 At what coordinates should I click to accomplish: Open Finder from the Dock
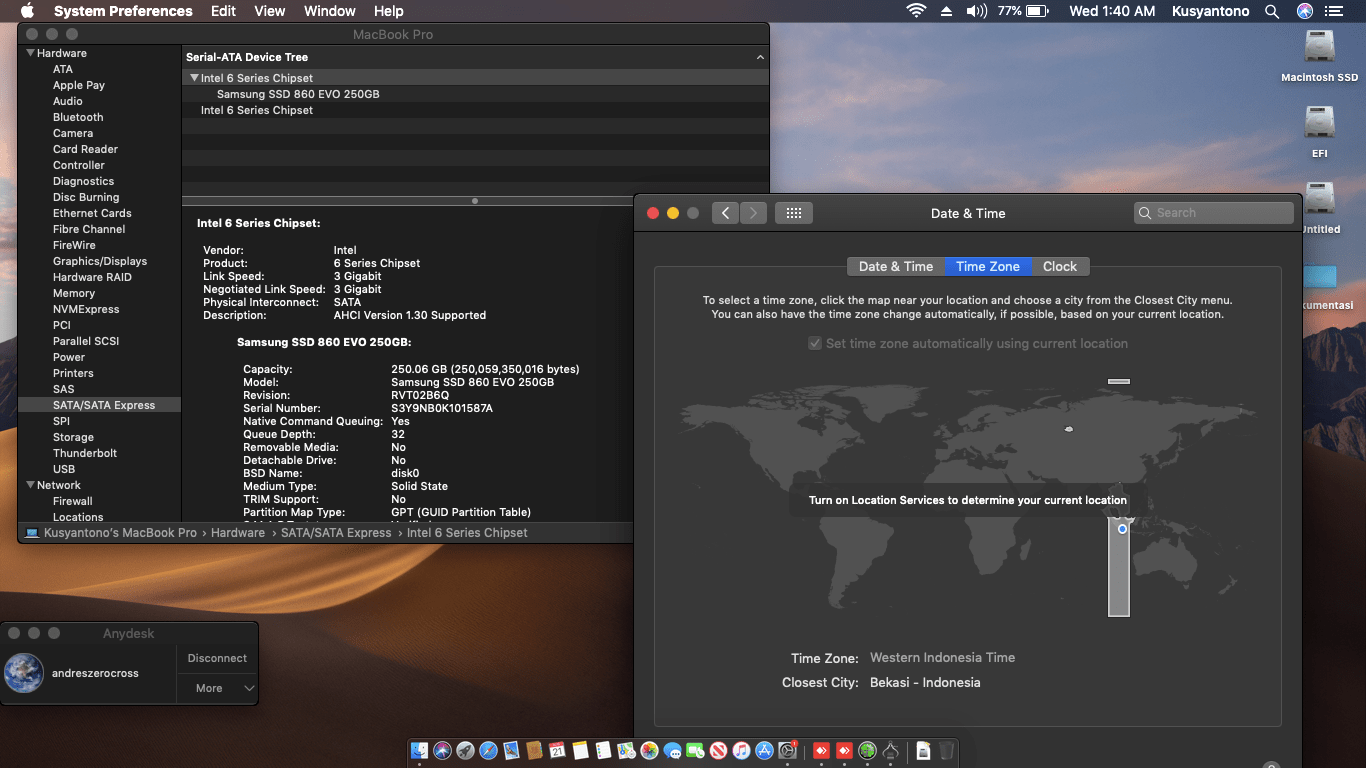420,750
